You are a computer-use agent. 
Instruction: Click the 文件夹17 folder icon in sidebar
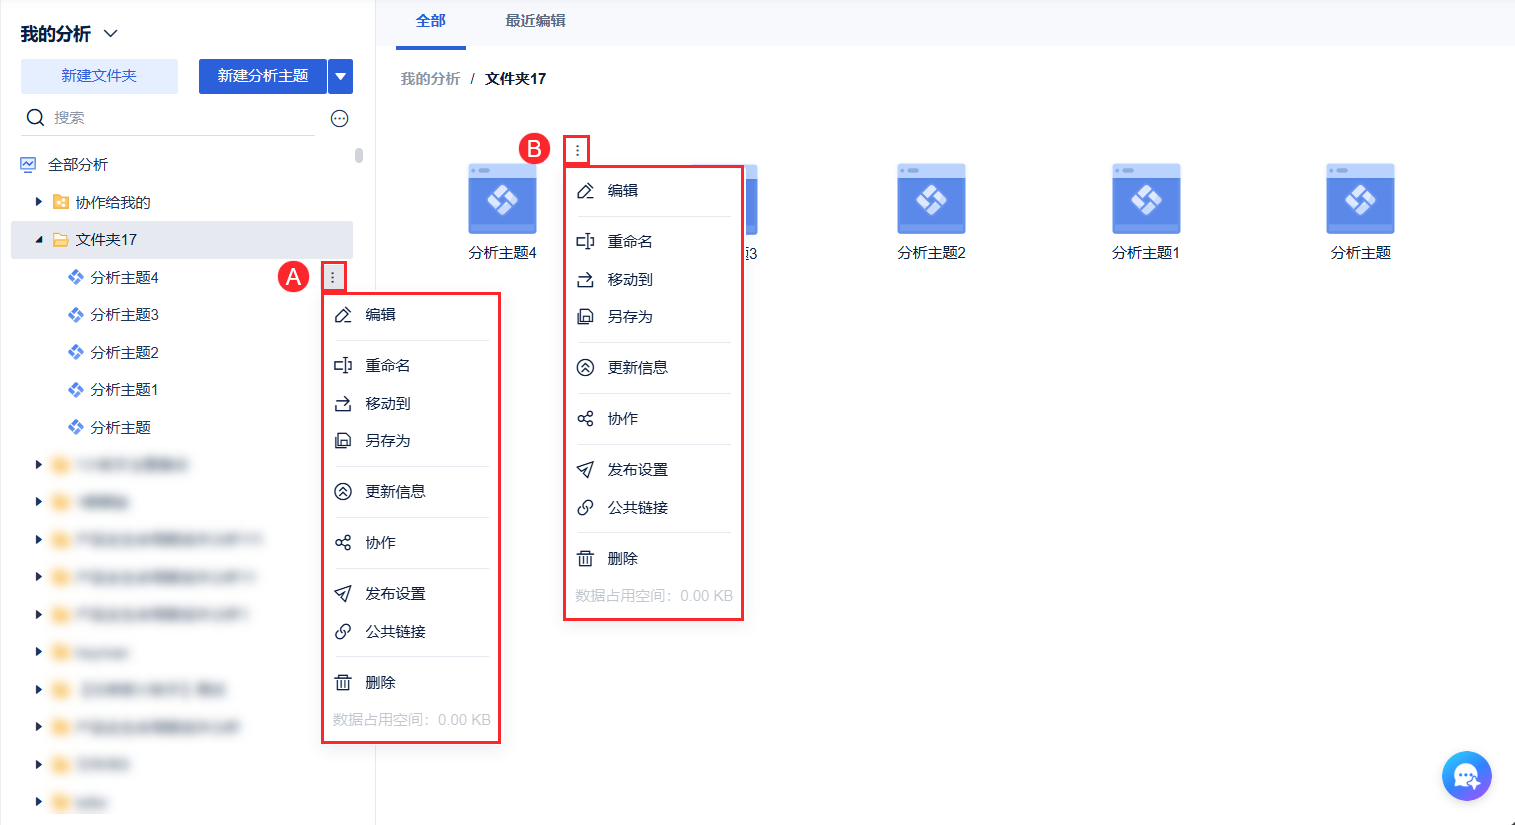pos(60,240)
